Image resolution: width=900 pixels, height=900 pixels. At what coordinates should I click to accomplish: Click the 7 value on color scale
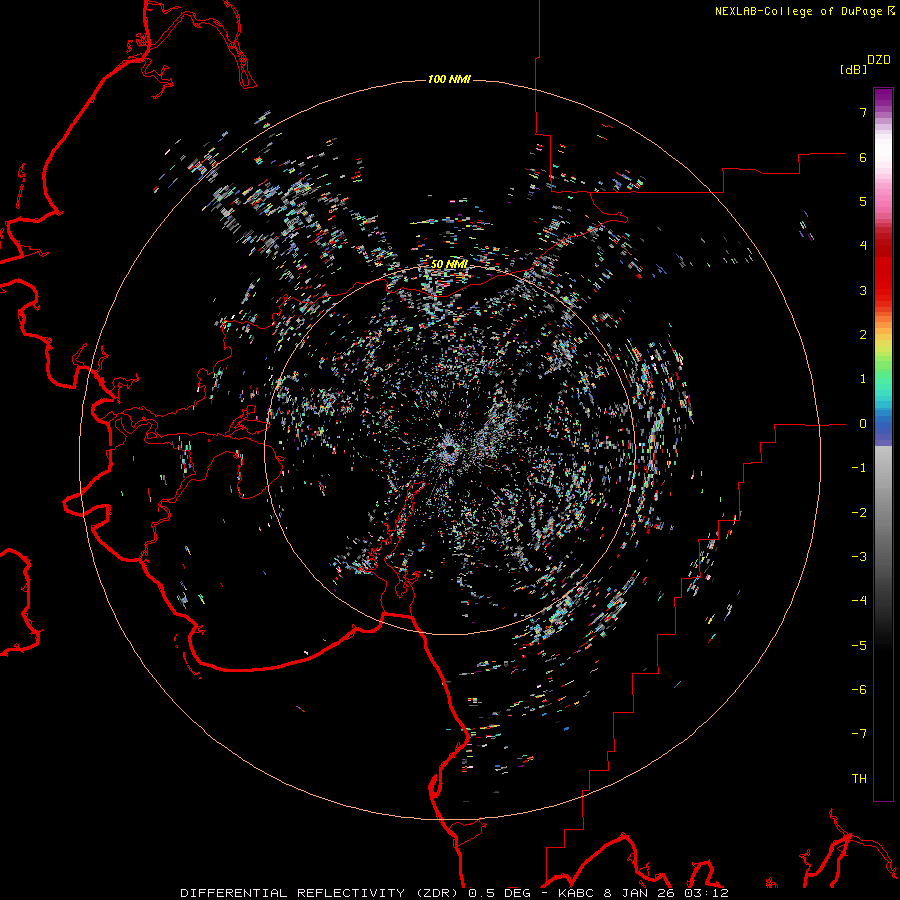[x=863, y=112]
